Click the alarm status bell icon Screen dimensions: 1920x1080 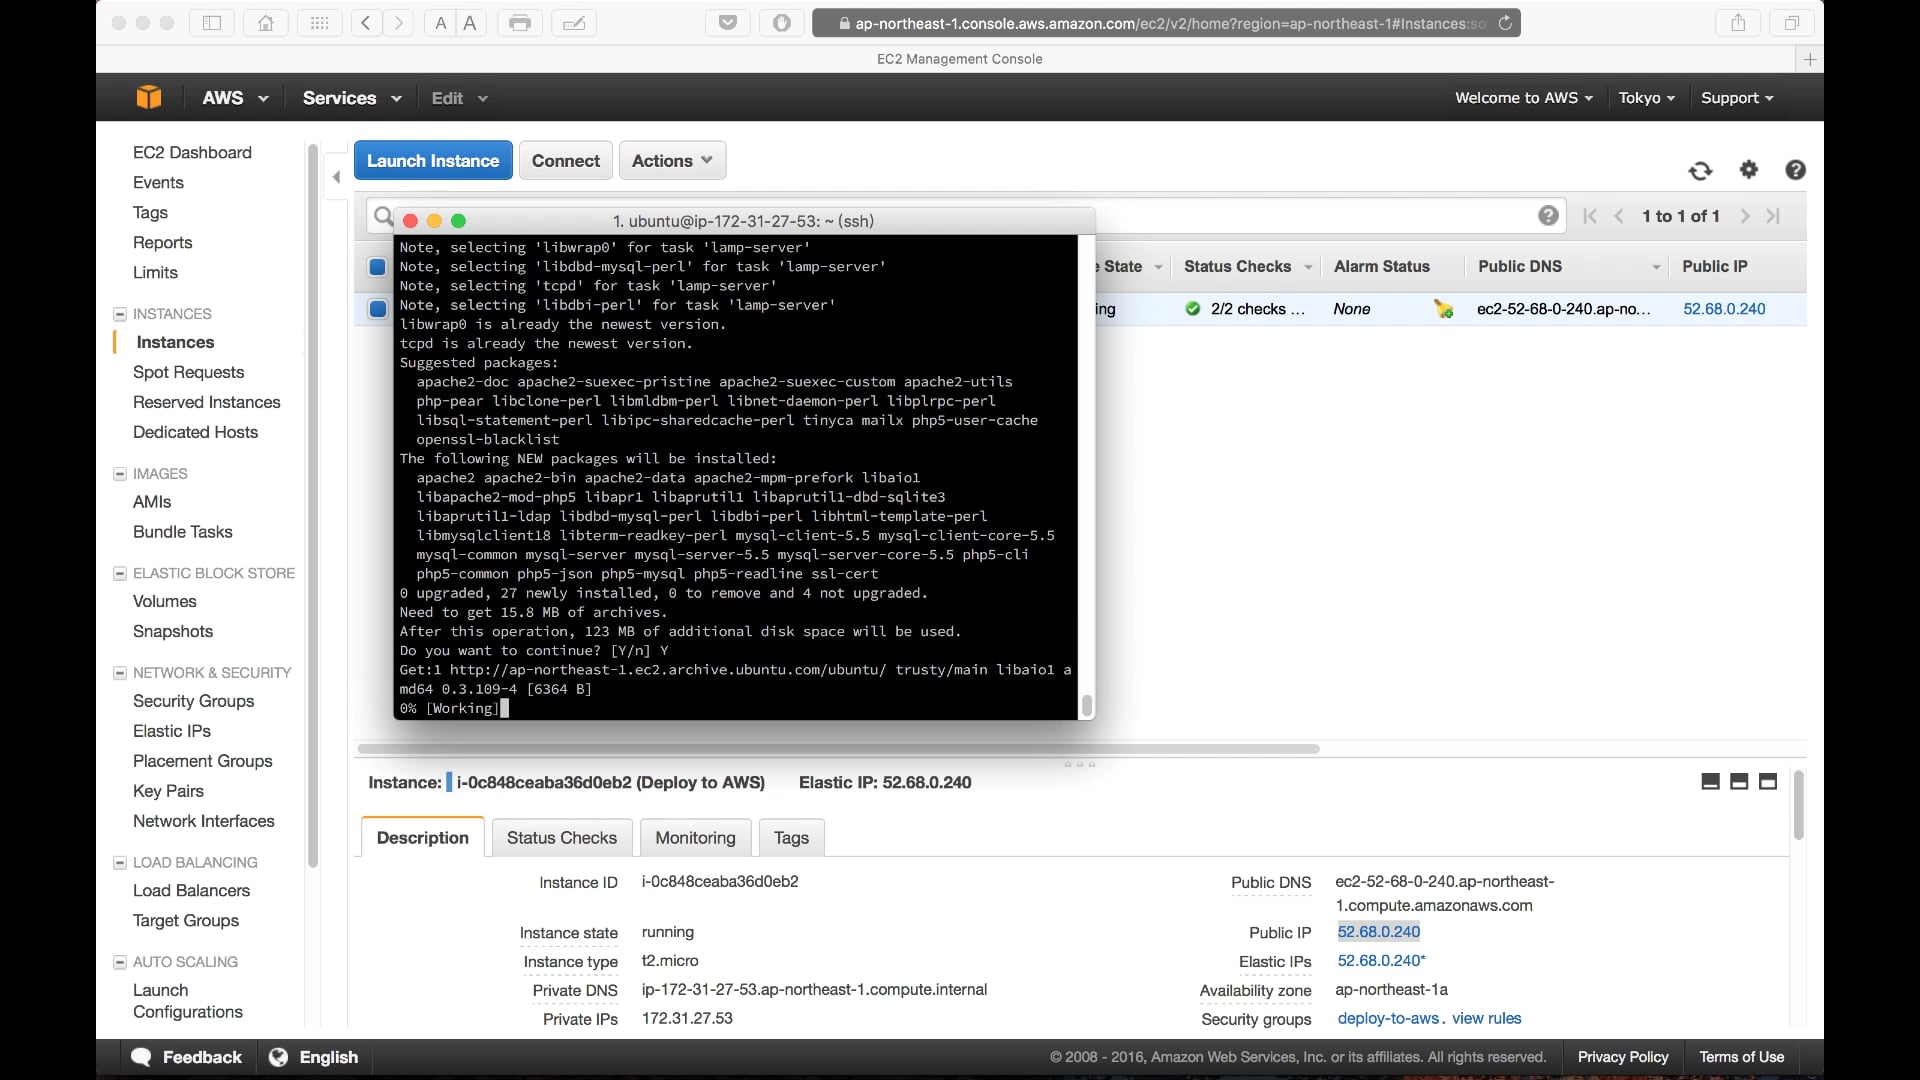point(1443,309)
